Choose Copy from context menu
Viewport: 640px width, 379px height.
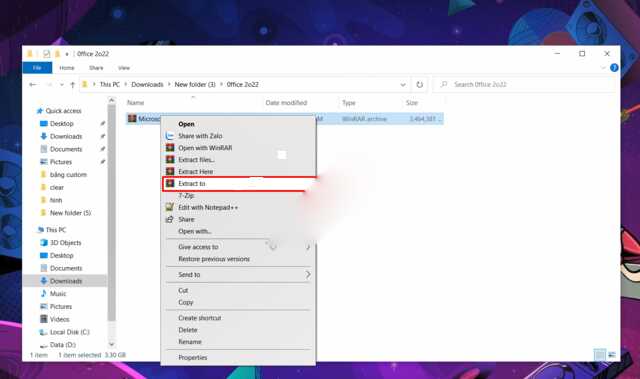tap(185, 302)
